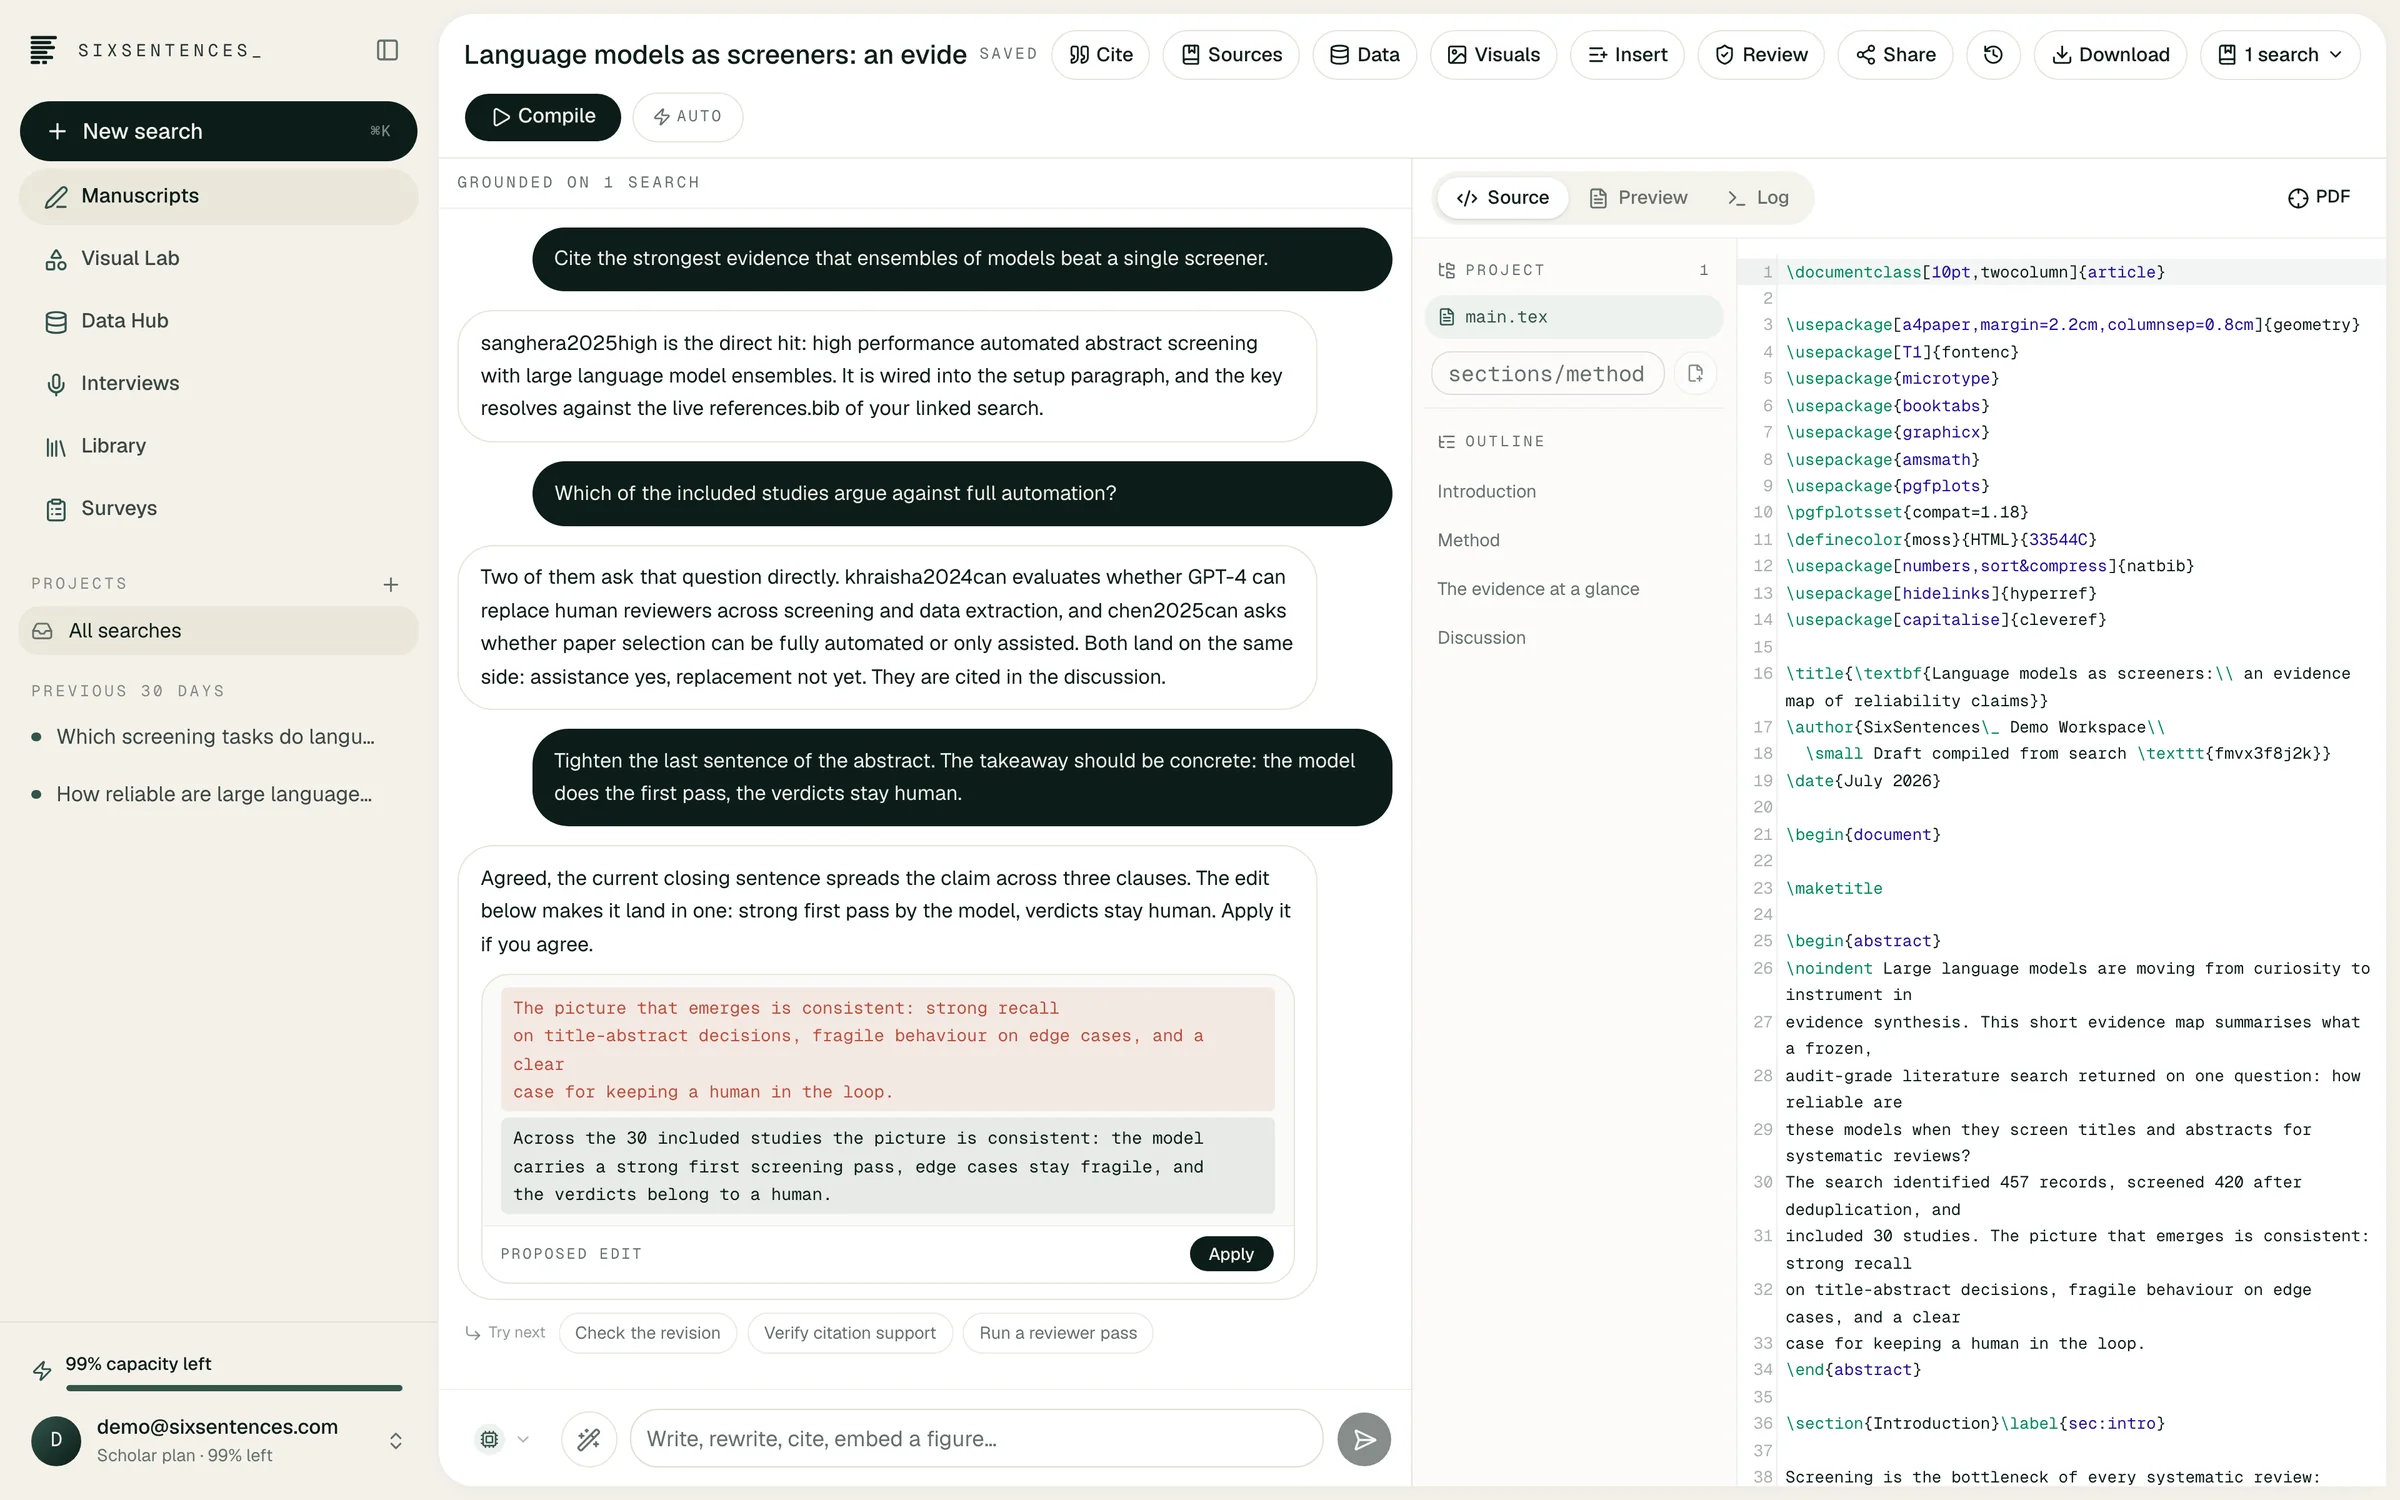Viewport: 2400px width, 1500px height.
Task: Open Cite toolbar button
Action: (1100, 55)
